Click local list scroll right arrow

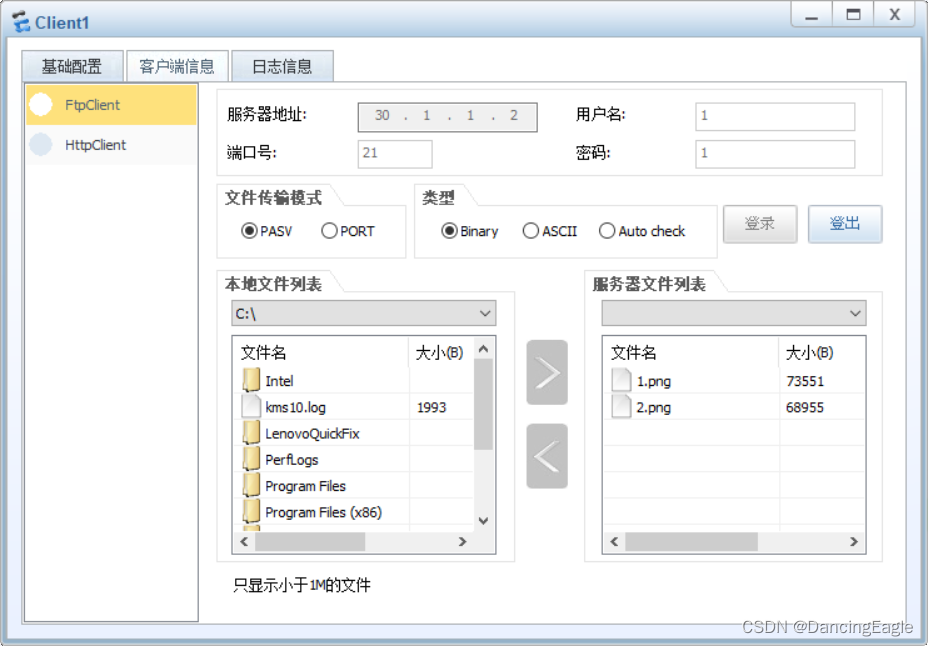pos(462,541)
